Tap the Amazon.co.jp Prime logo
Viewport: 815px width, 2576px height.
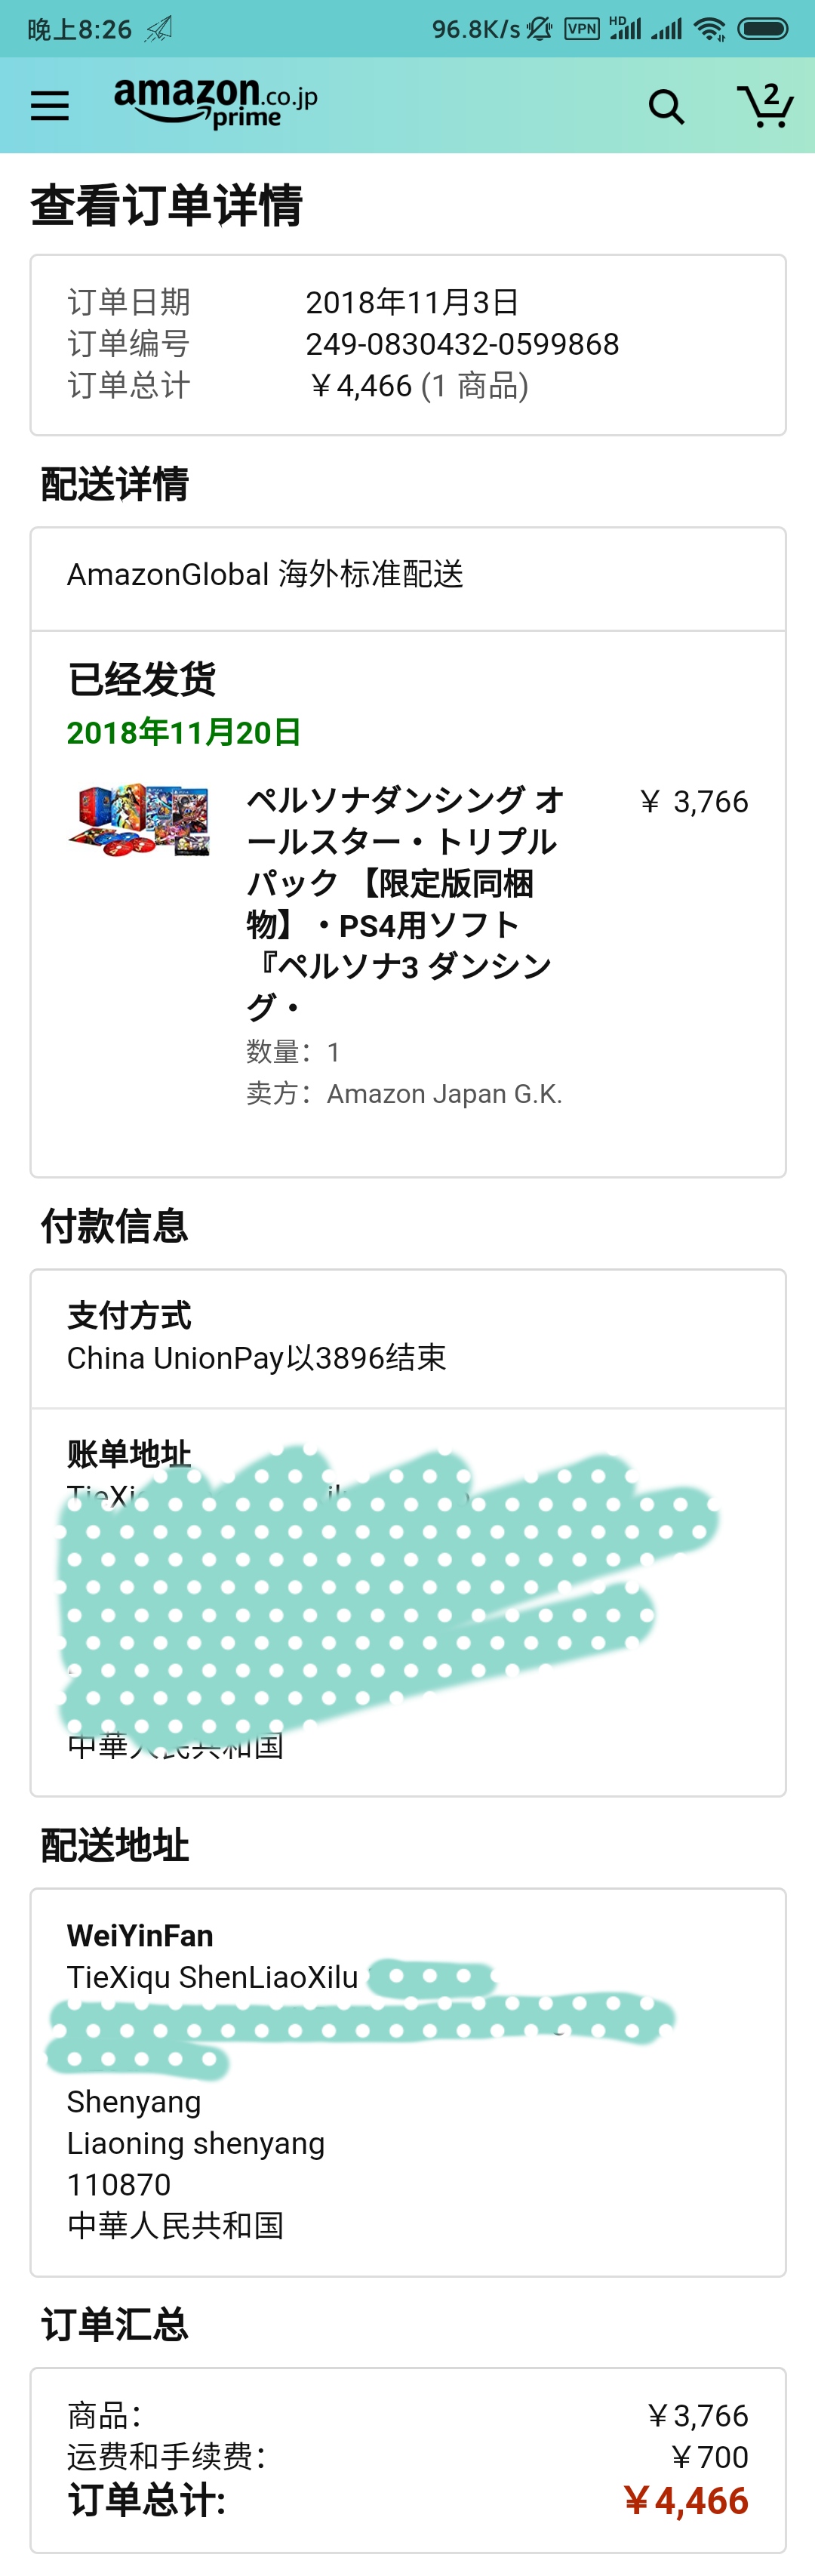(215, 103)
